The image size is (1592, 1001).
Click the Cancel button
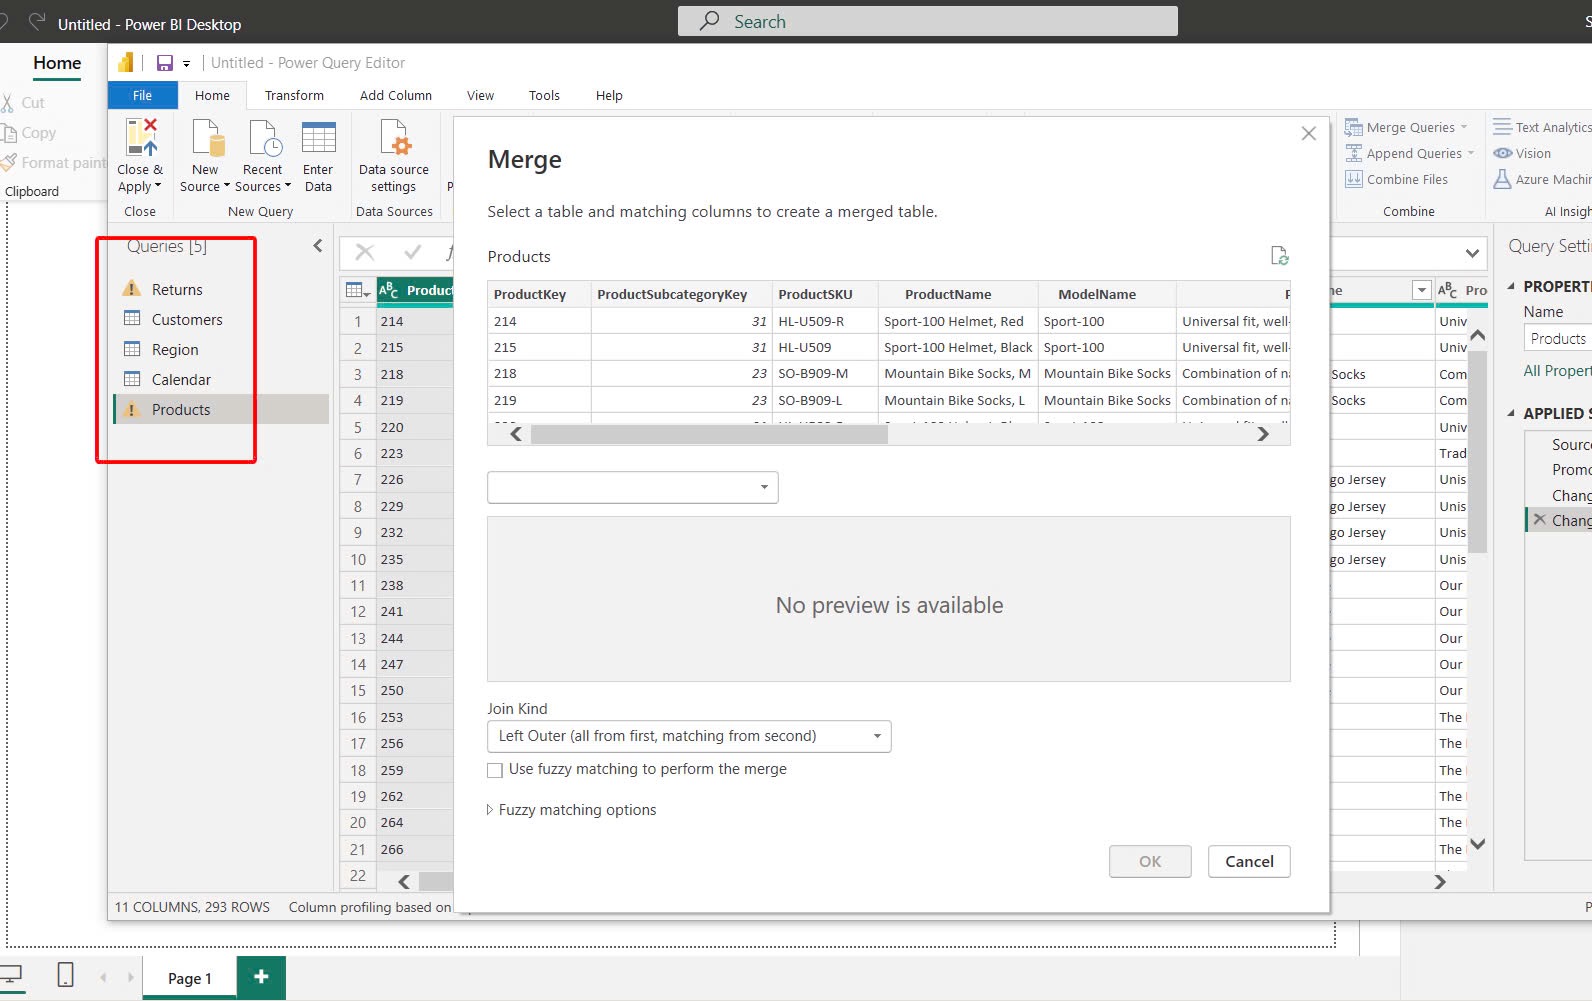pos(1249,861)
